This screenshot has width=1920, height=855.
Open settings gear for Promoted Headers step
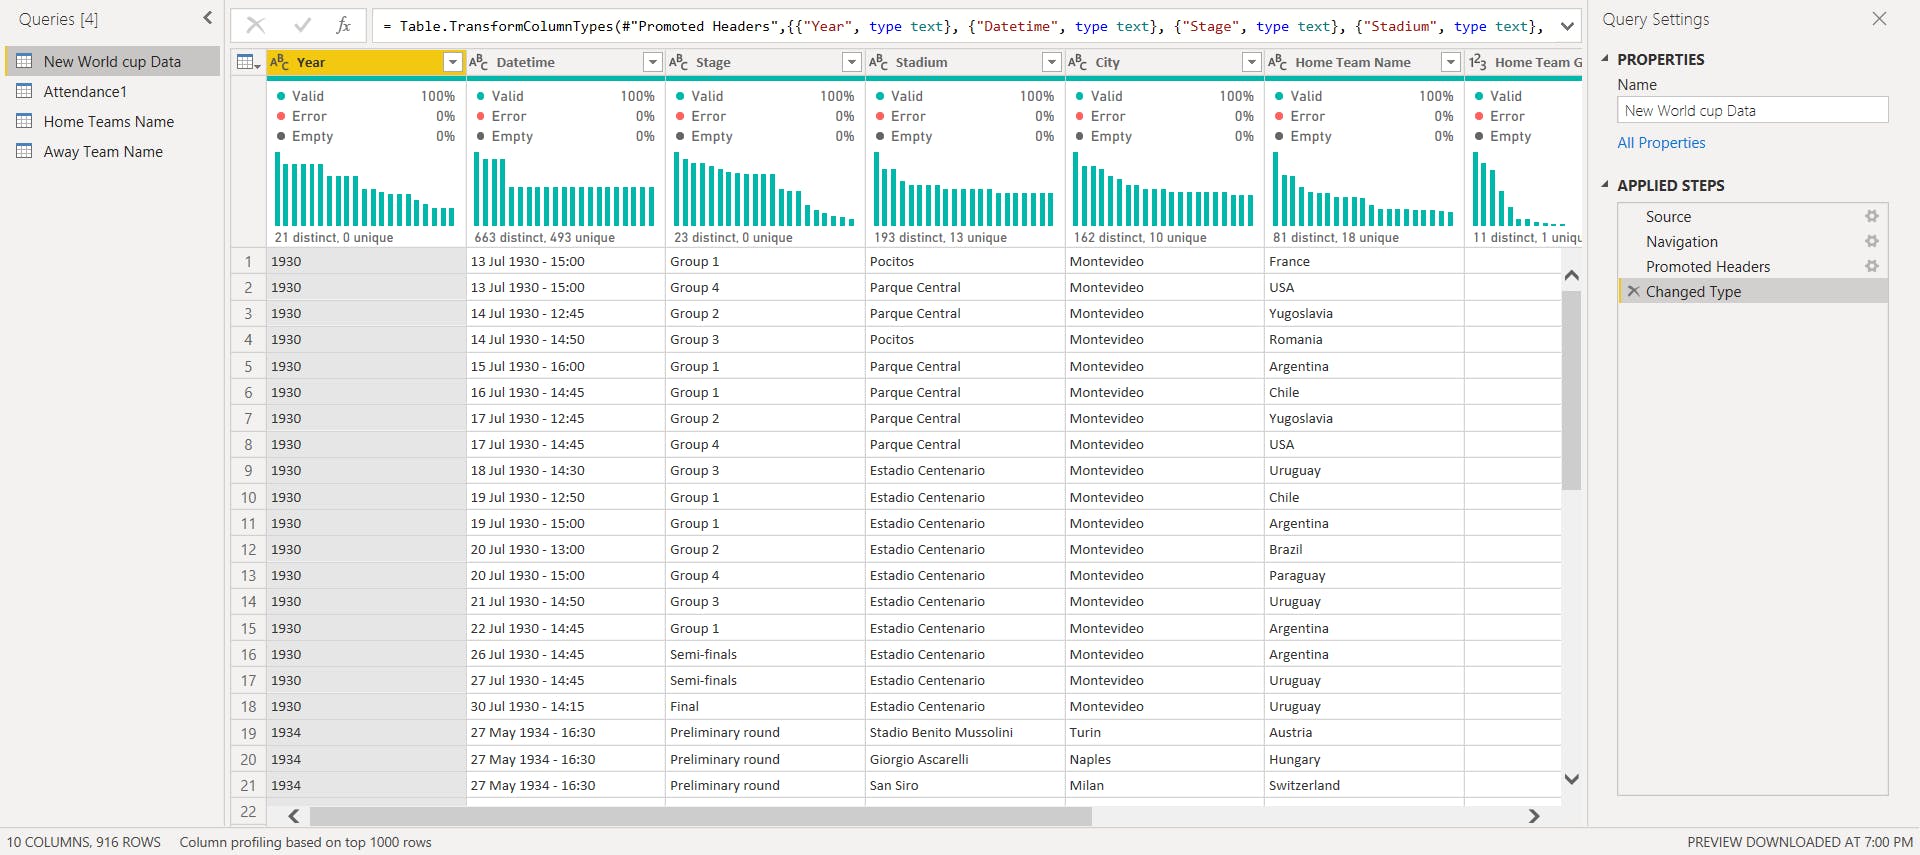[x=1872, y=266]
